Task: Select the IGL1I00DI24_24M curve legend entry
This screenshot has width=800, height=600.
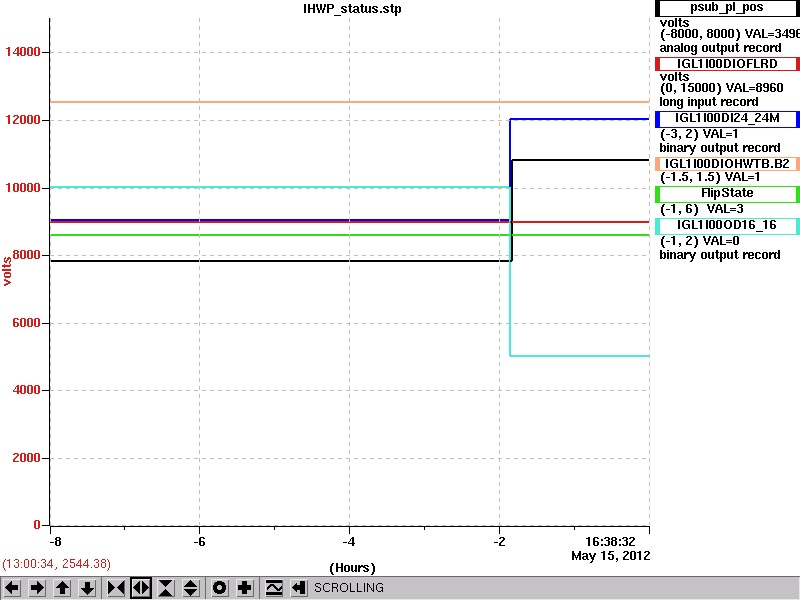Action: (727, 118)
